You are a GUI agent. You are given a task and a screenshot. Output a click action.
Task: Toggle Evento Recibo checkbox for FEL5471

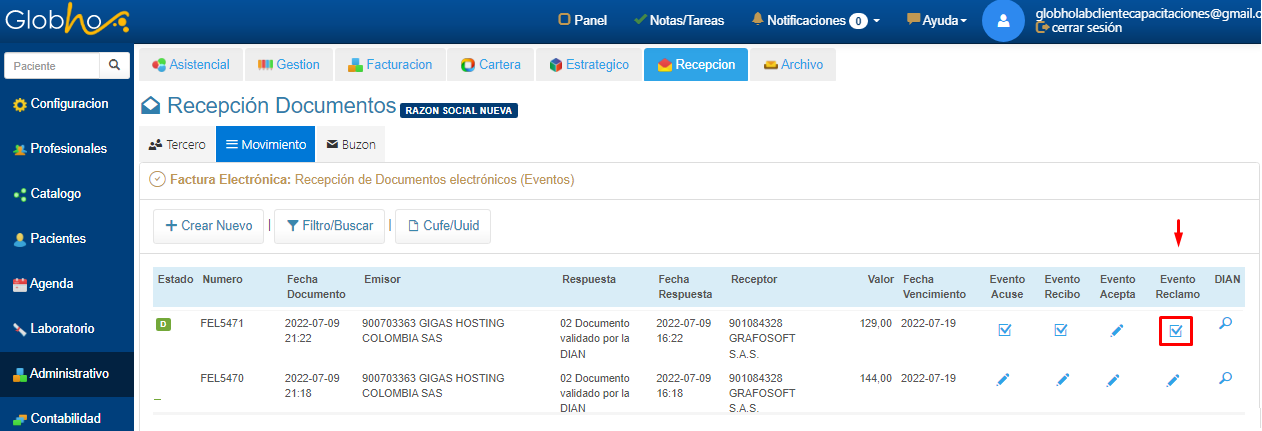[1061, 331]
